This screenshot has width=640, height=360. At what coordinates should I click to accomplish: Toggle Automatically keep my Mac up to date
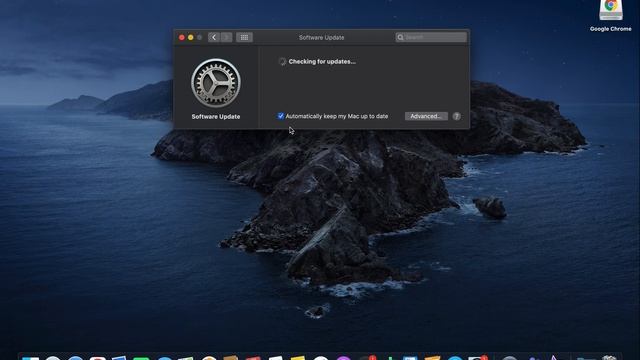(281, 116)
